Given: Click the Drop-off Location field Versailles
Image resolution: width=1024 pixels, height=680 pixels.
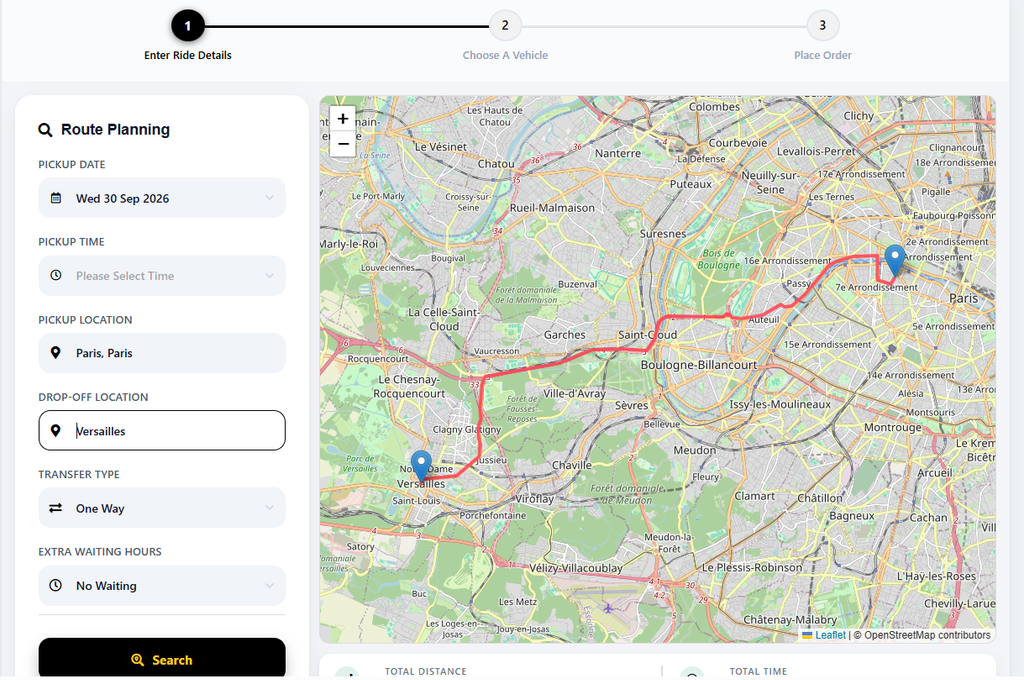Looking at the screenshot, I should point(162,430).
